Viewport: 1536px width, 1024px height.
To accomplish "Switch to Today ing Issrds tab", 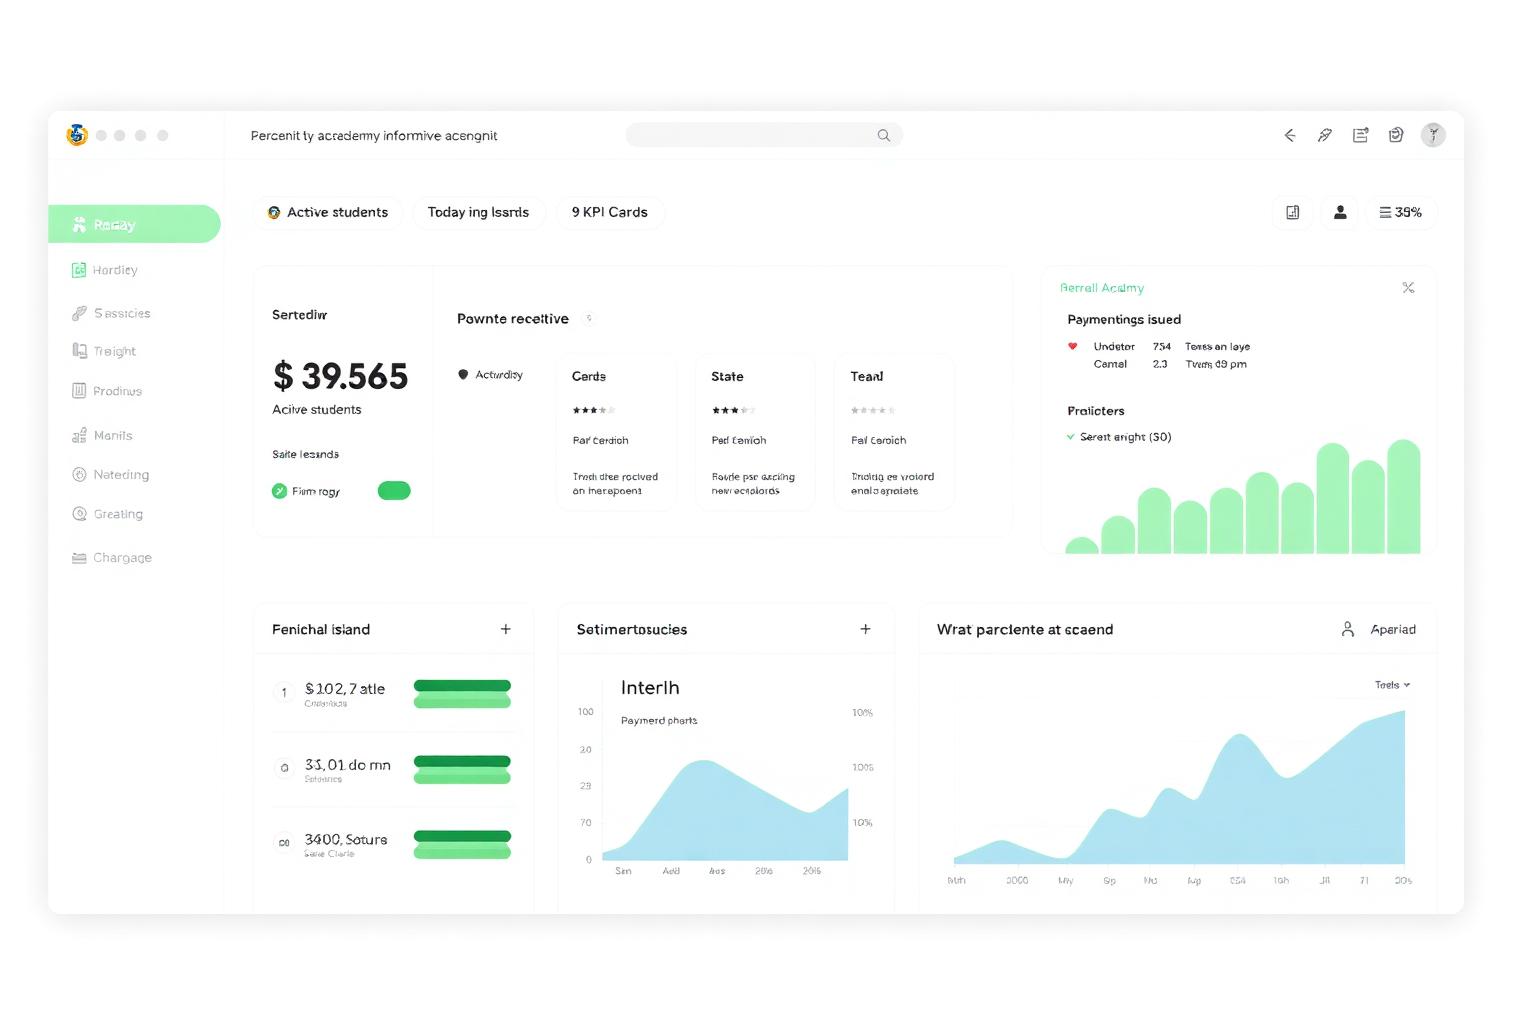I will [478, 212].
